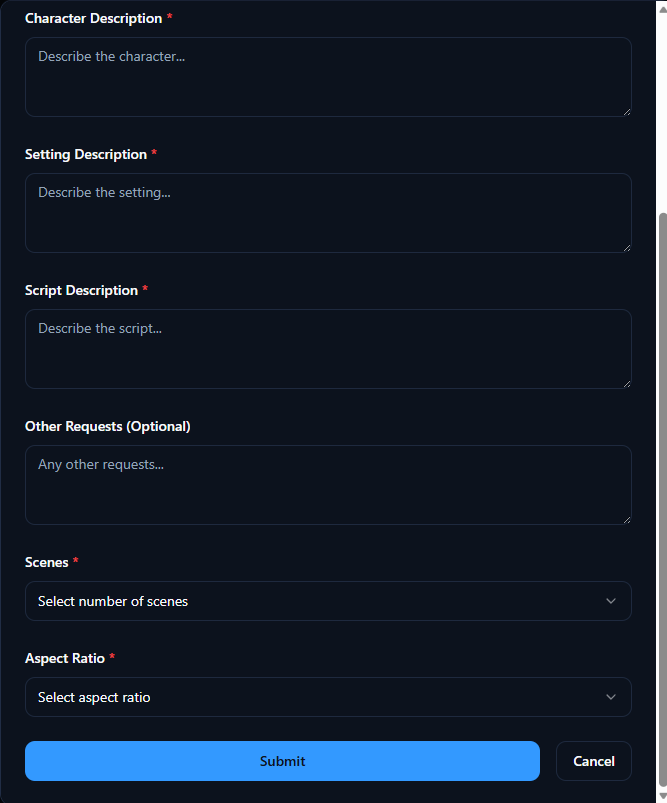Focus the Script Description text area

[328, 349]
